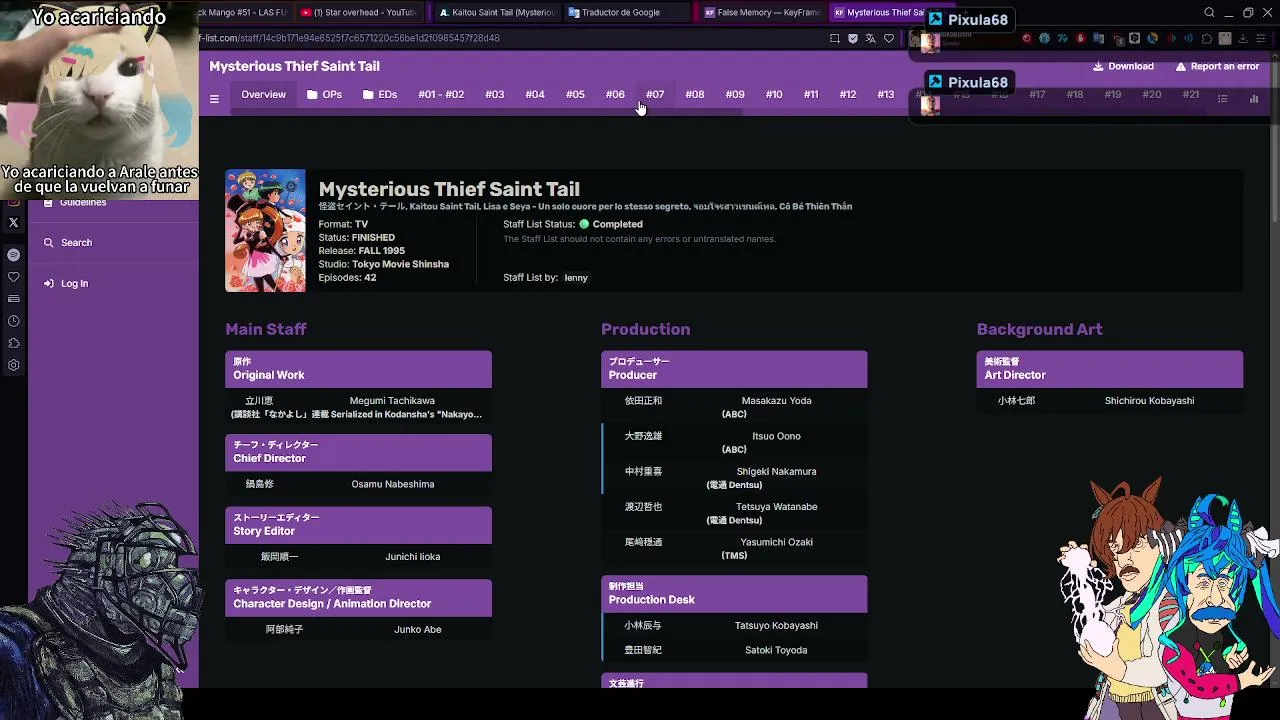This screenshot has height=720, width=1280.
Task: Click the staff list author lenny
Action: (576, 278)
